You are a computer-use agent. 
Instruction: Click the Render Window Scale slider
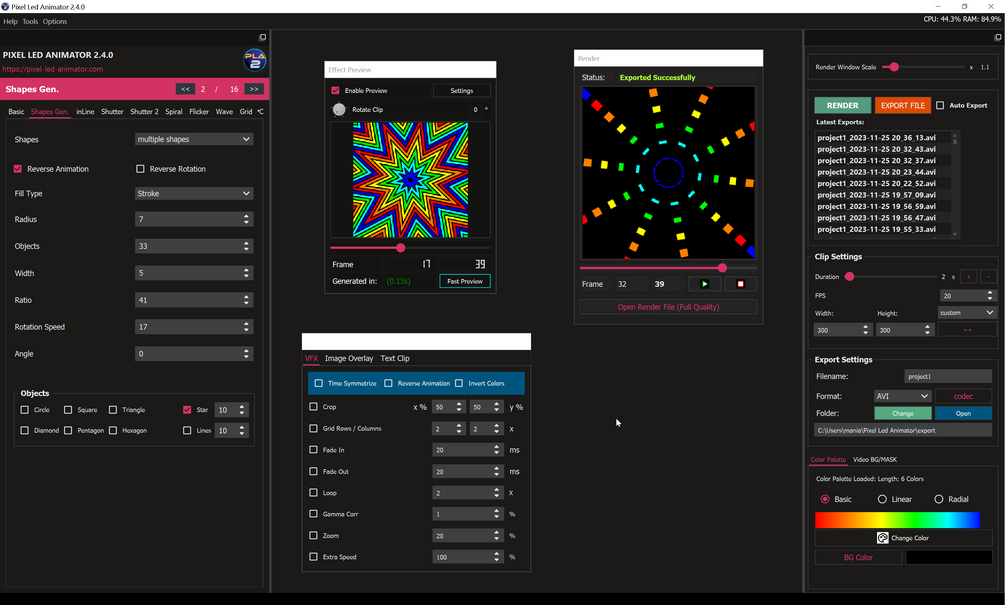coord(923,67)
